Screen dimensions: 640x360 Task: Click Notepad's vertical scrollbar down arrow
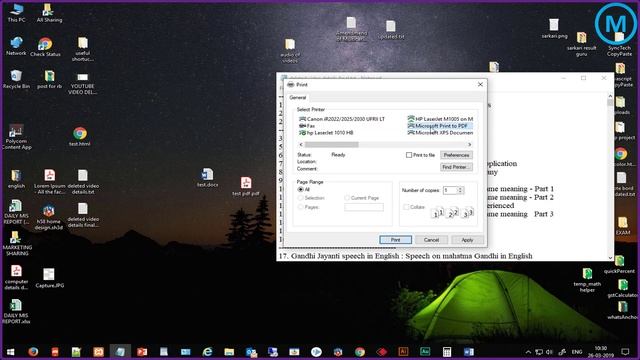point(610,258)
